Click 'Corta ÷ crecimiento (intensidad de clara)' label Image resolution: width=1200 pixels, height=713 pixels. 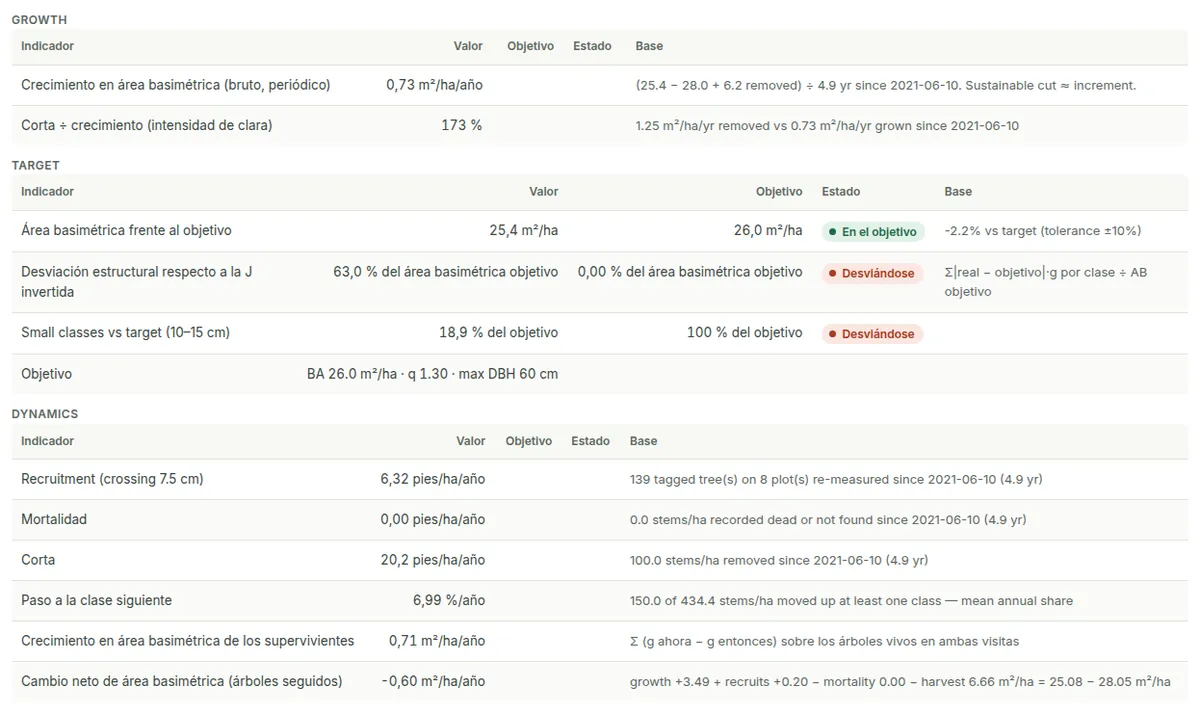[147, 126]
